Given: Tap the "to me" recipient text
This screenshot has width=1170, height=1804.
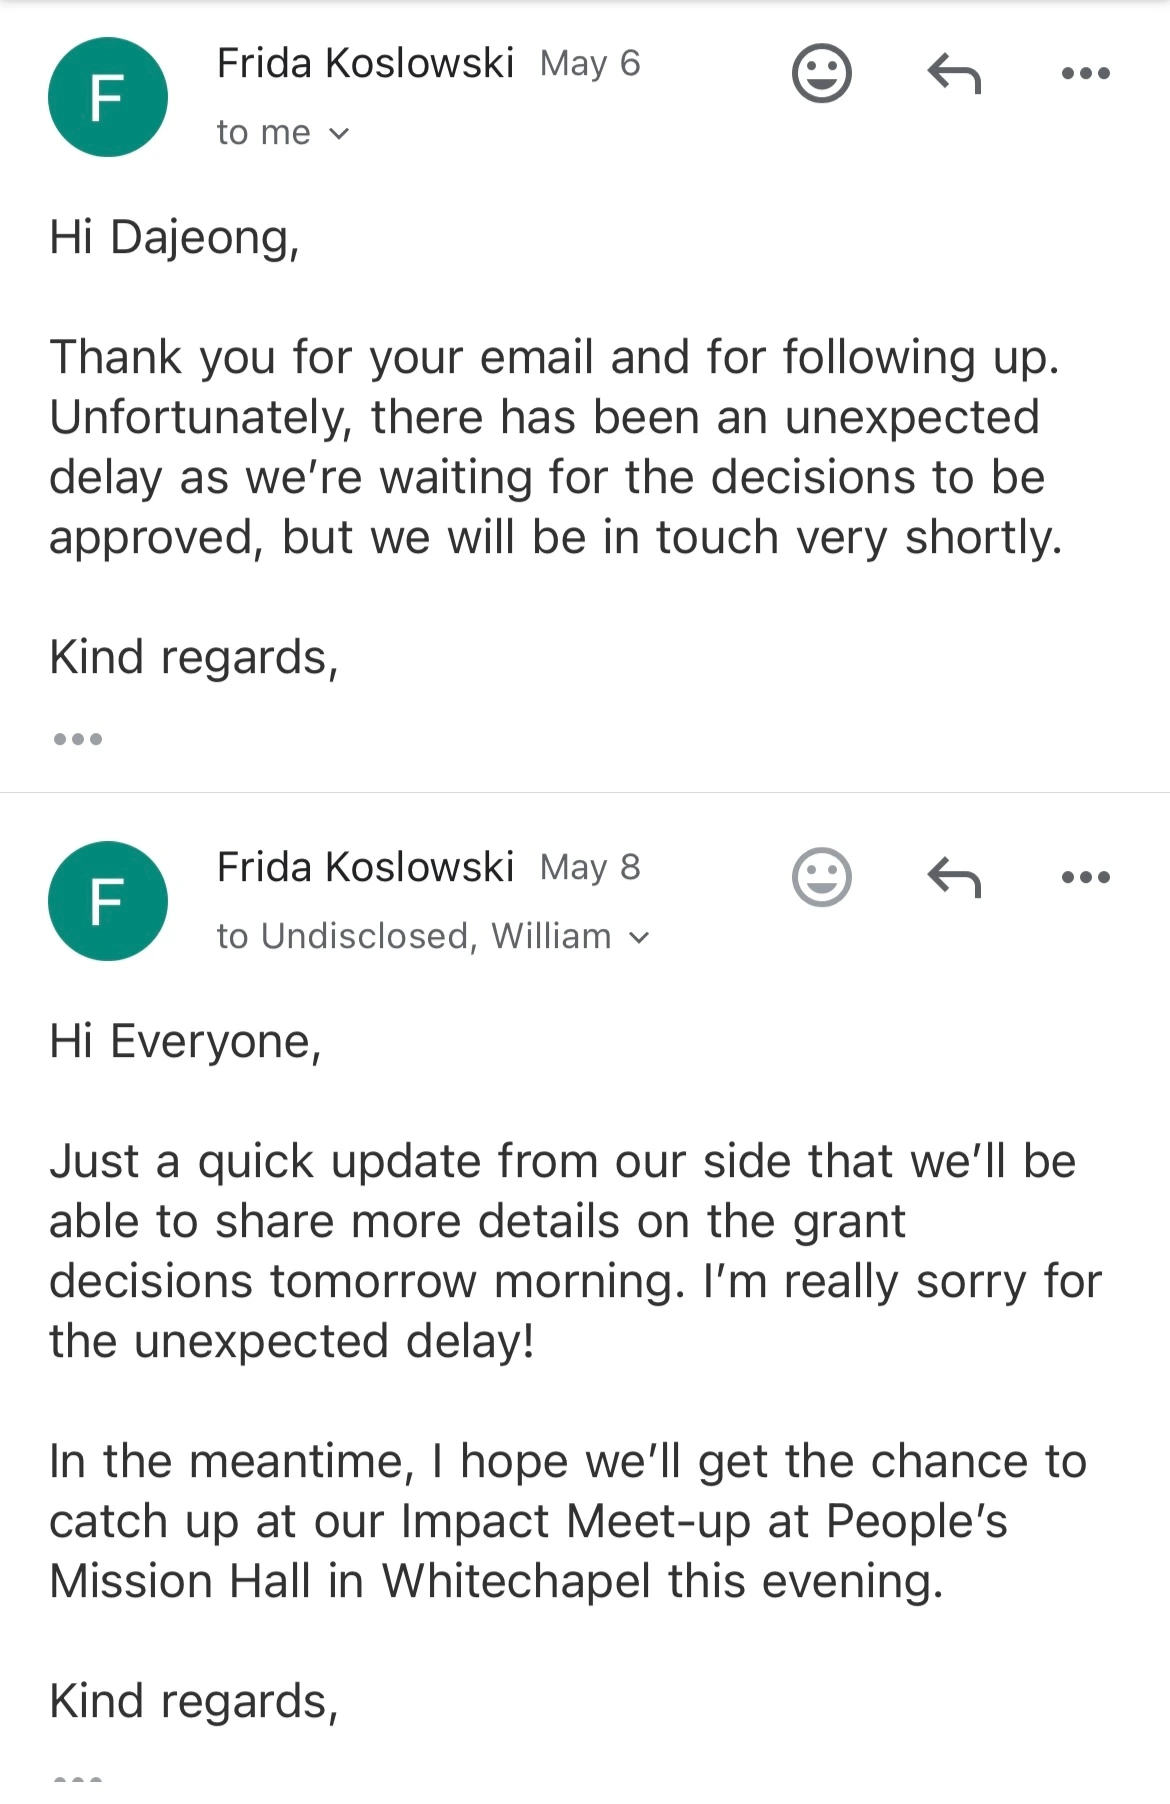Looking at the screenshot, I should point(264,133).
